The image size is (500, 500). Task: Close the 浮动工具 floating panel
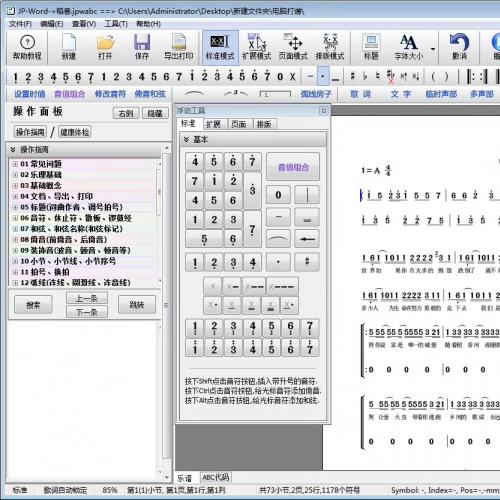click(x=323, y=110)
